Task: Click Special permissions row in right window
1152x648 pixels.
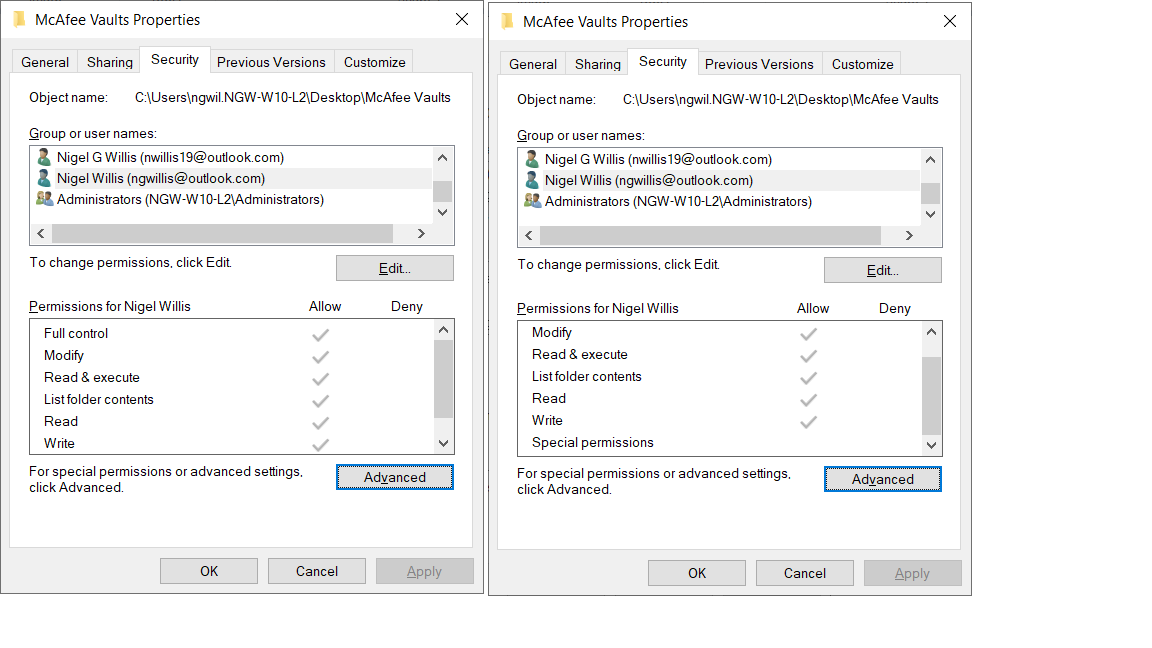Action: click(x=720, y=442)
